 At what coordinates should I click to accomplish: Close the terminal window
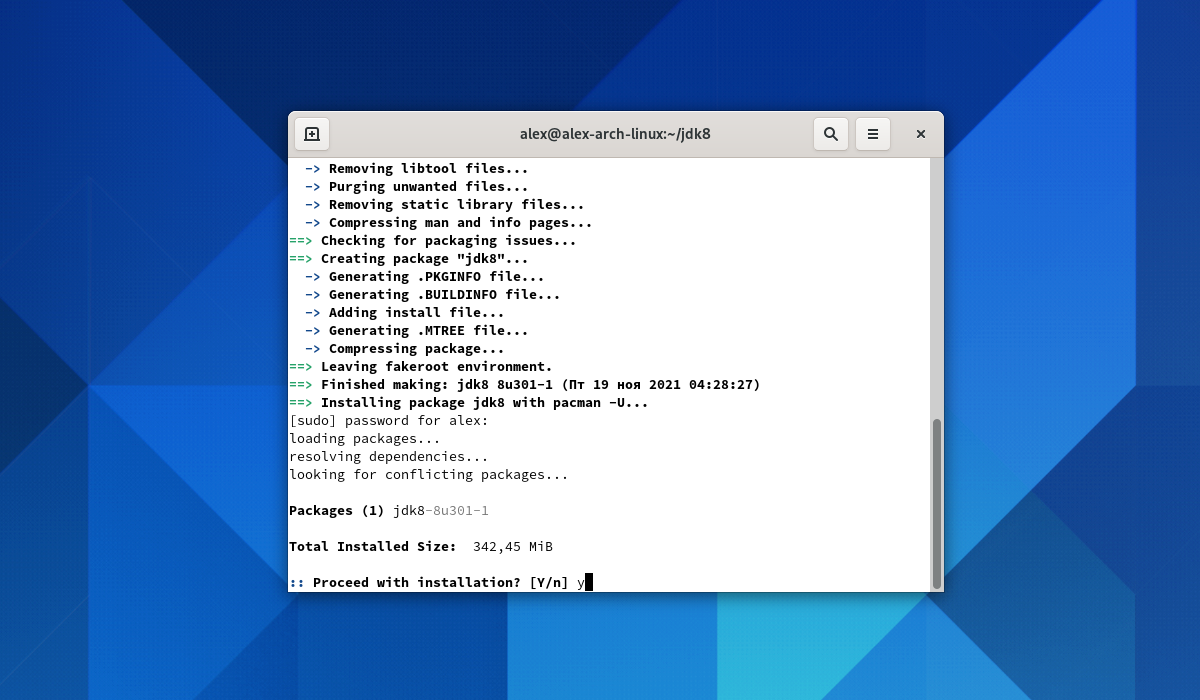coord(921,134)
